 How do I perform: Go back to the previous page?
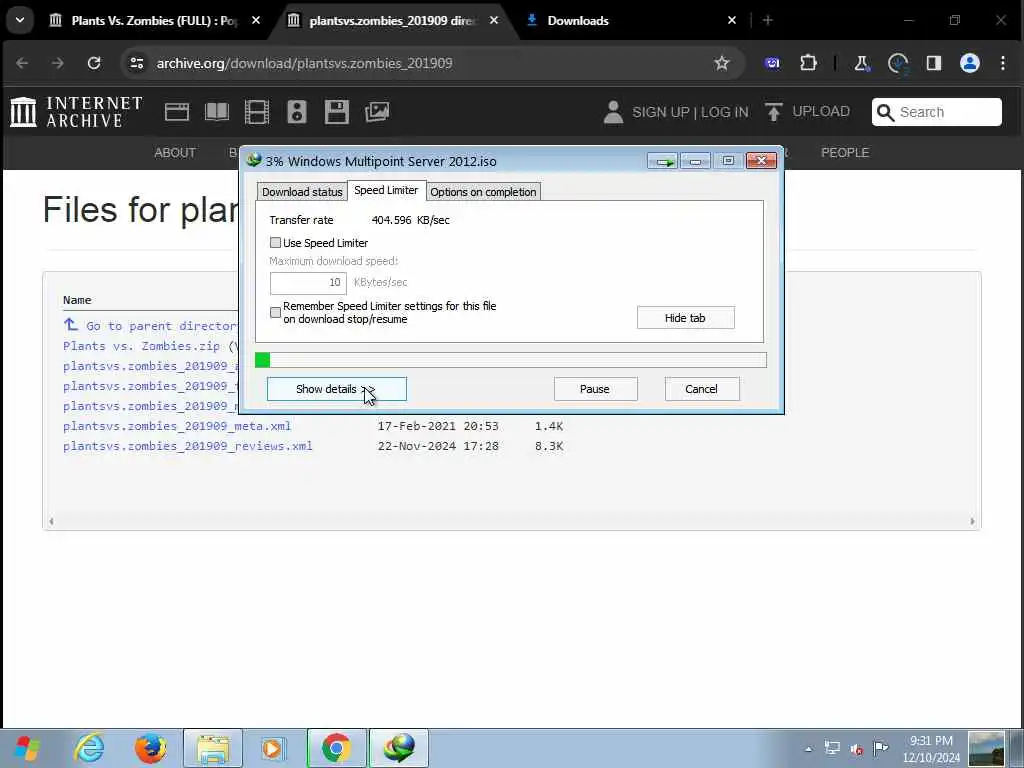[22, 63]
